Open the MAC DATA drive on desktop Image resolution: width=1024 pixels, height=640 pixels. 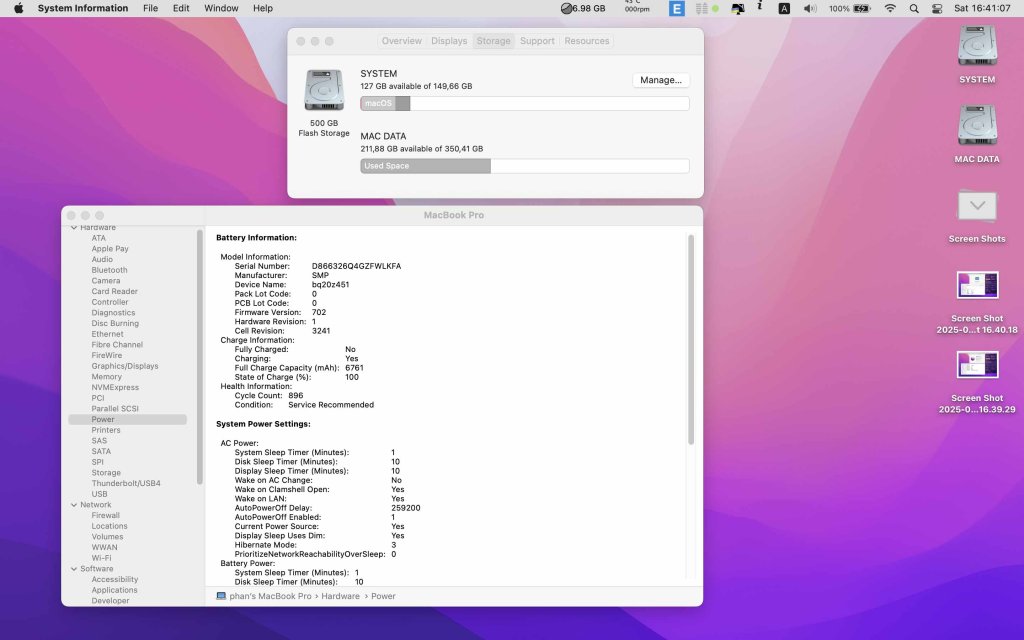[976, 126]
